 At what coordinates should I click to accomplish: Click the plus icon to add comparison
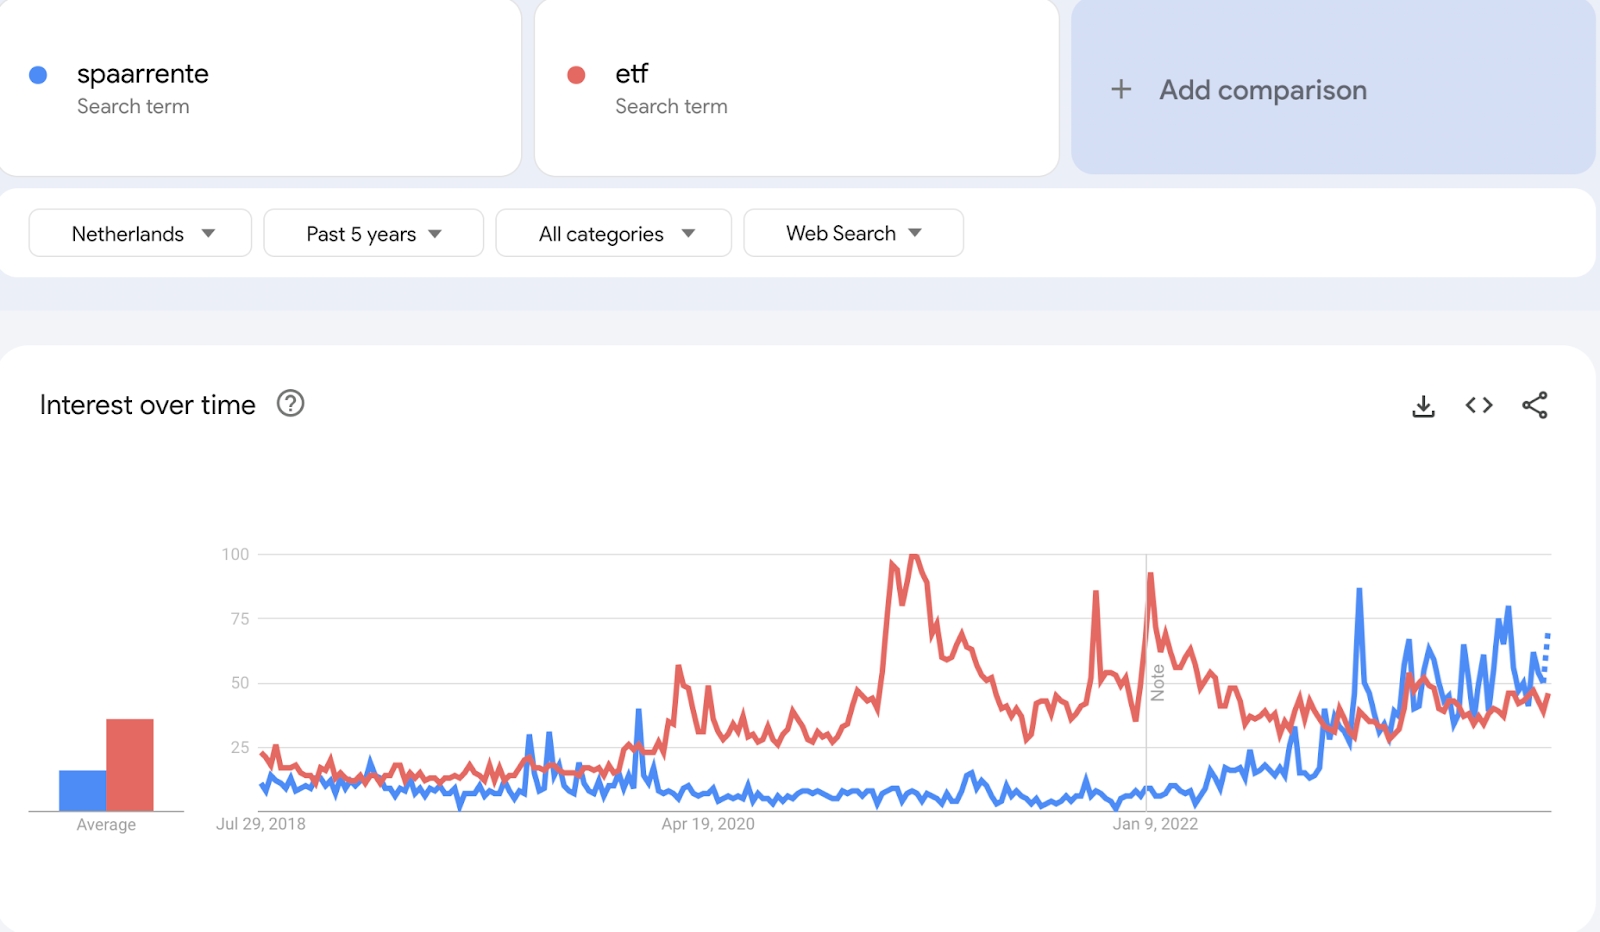point(1121,90)
